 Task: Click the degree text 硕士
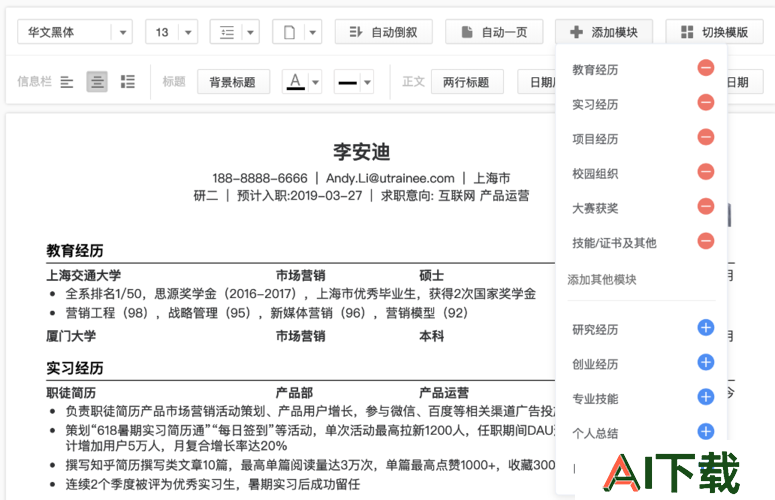click(431, 275)
